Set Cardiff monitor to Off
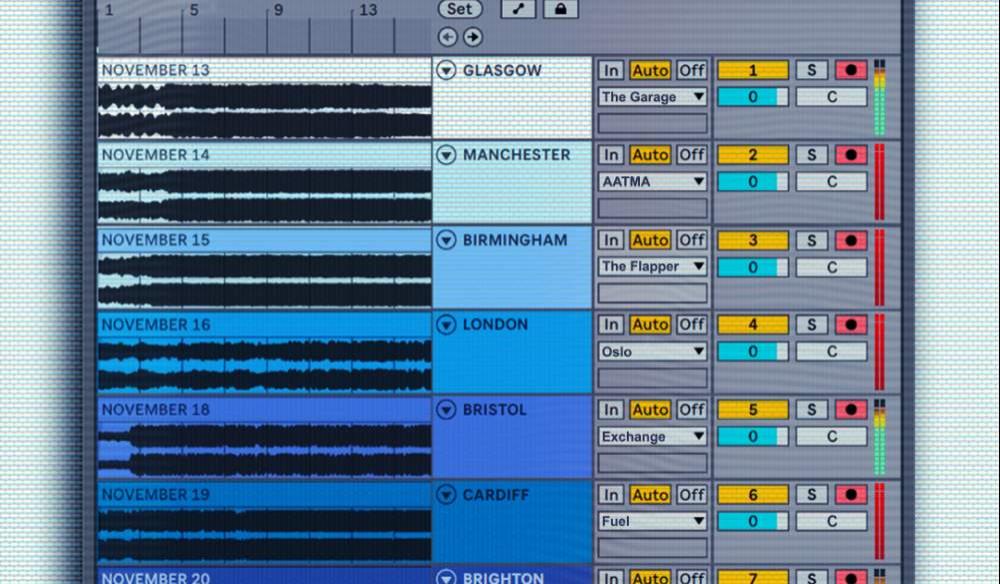The image size is (1000, 584). point(691,495)
